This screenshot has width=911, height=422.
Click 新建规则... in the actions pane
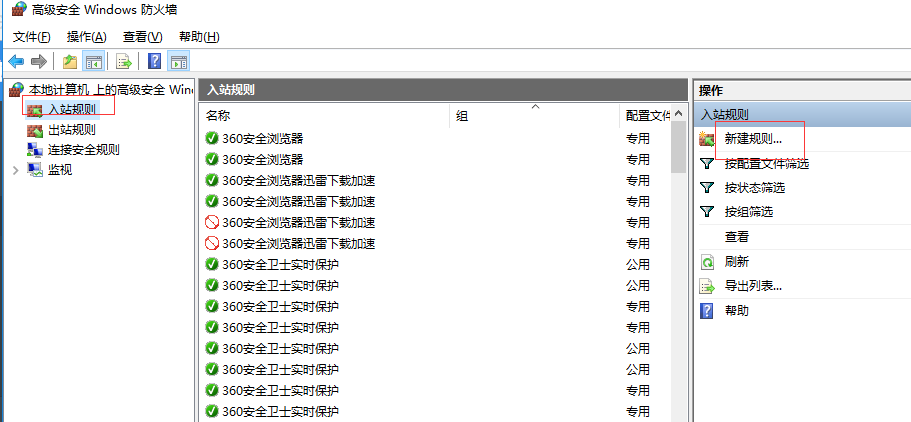[x=754, y=139]
